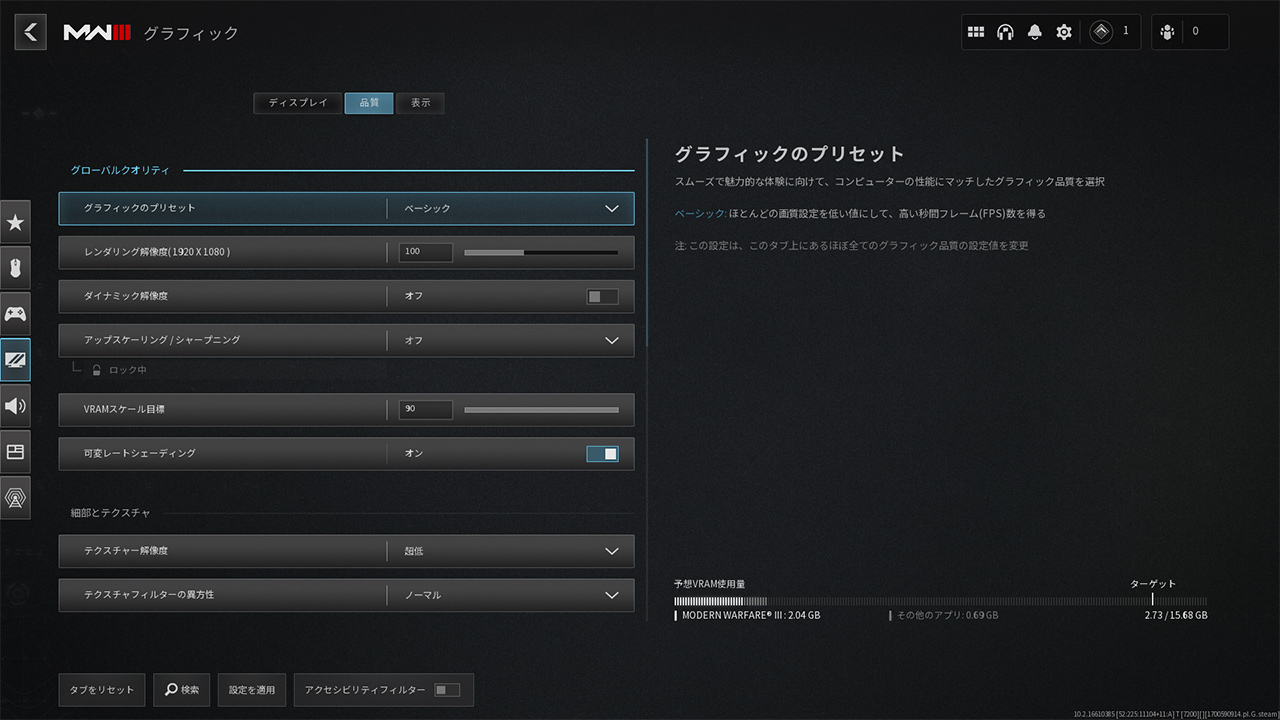Click 設定を適用 button
The height and width of the screenshot is (720, 1280).
pos(251,690)
